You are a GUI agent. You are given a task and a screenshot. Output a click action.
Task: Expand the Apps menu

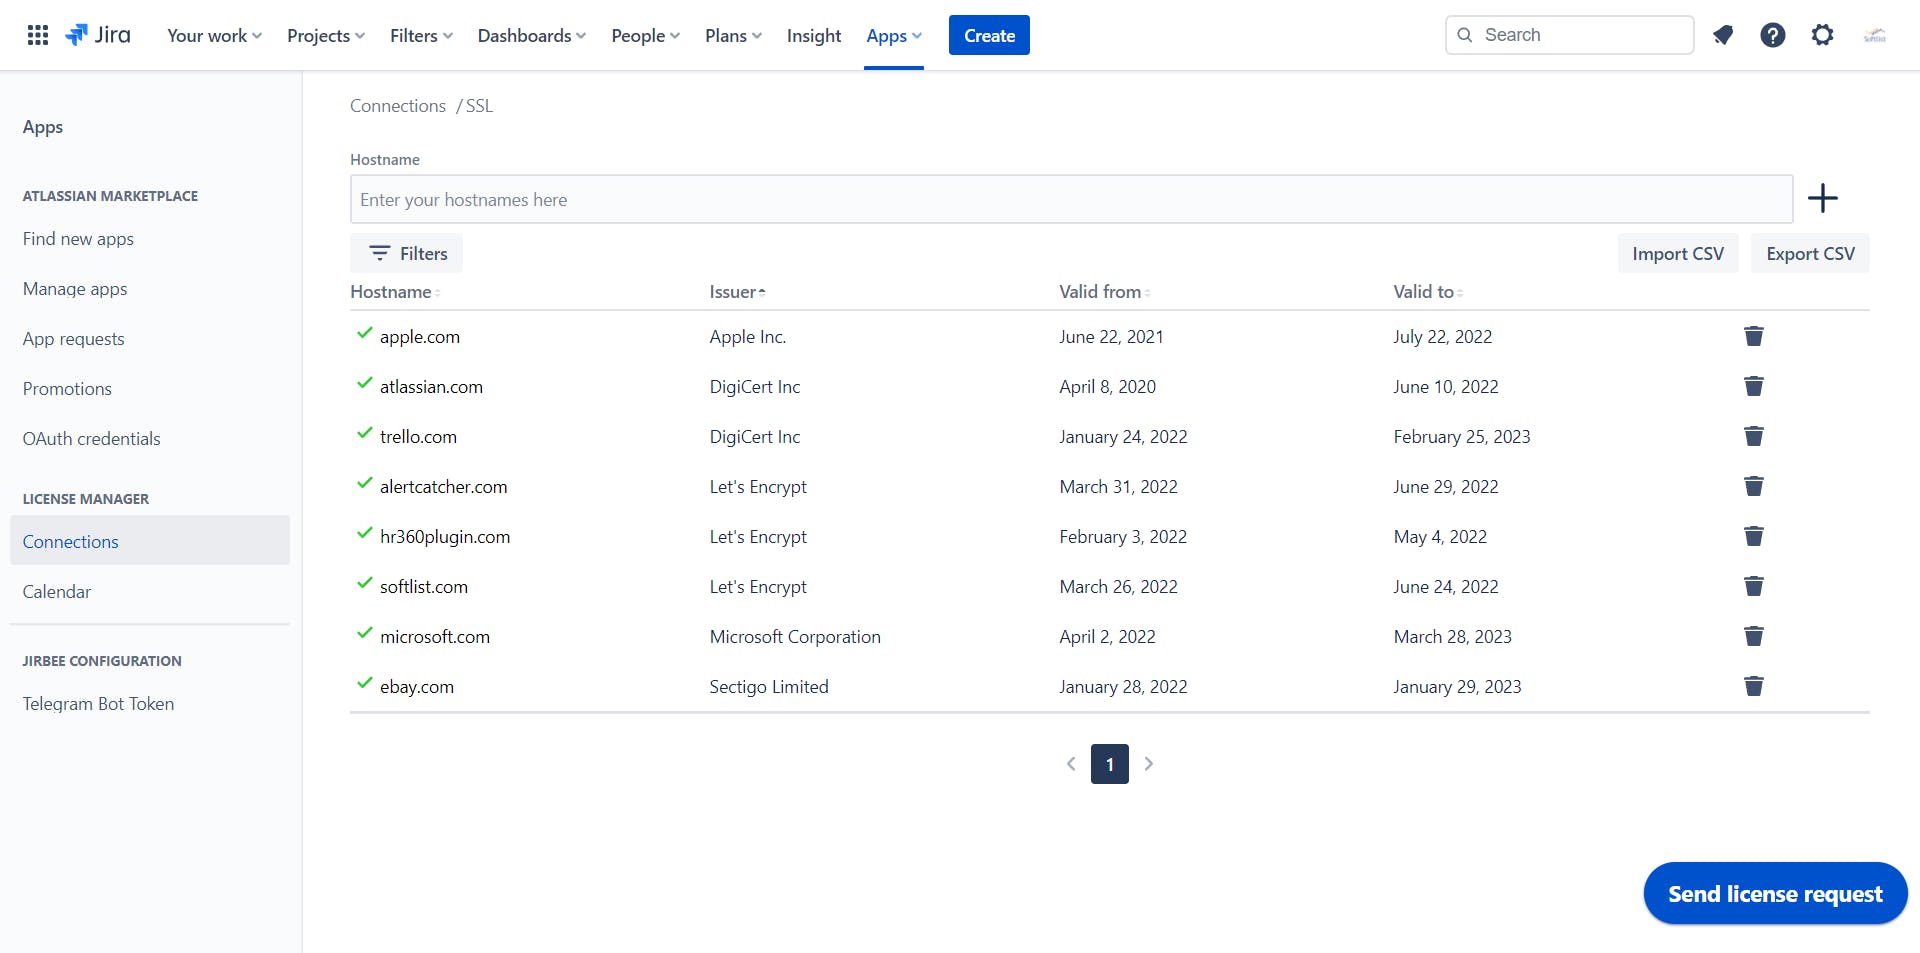pos(894,36)
